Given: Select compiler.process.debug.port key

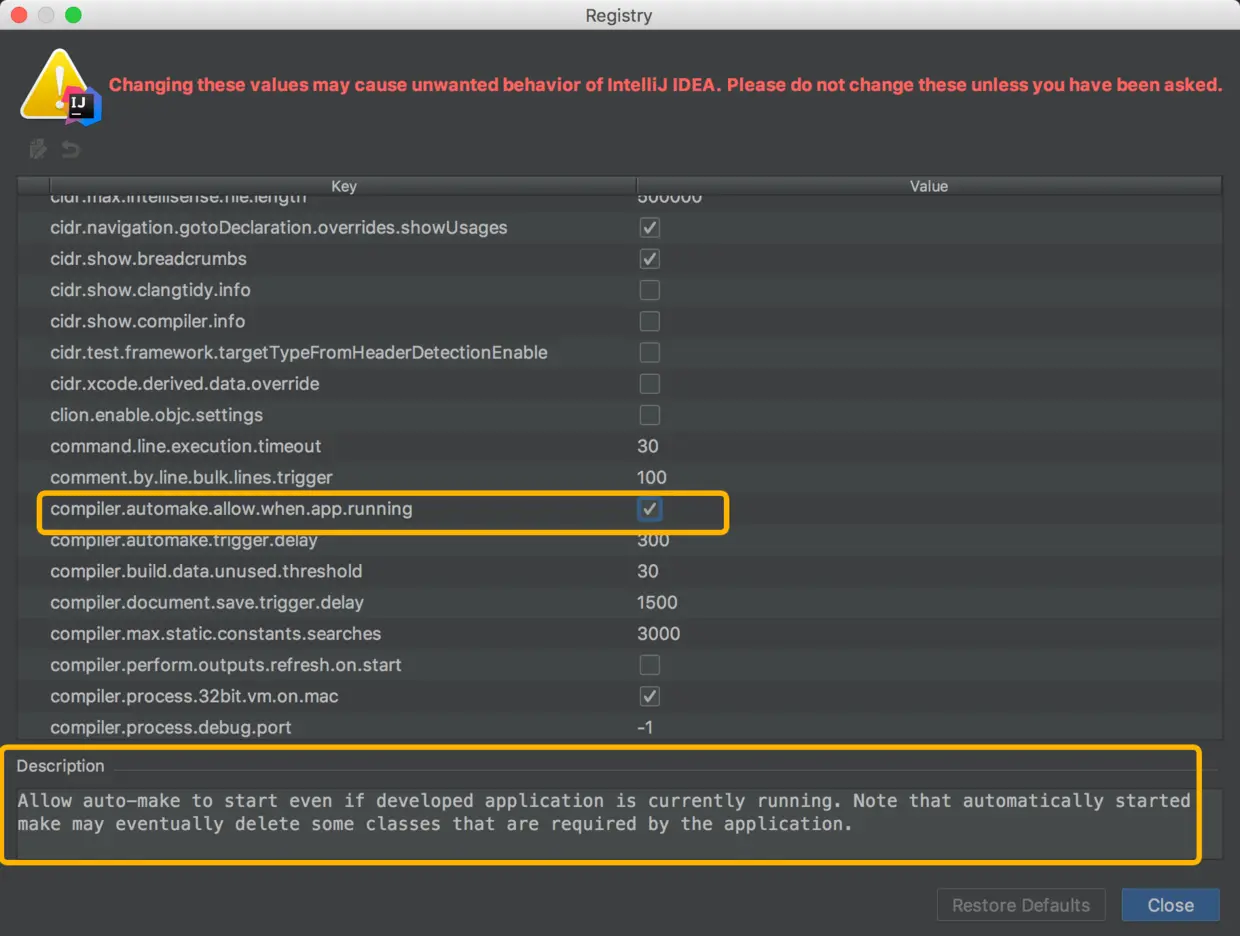Looking at the screenshot, I should click(x=171, y=727).
